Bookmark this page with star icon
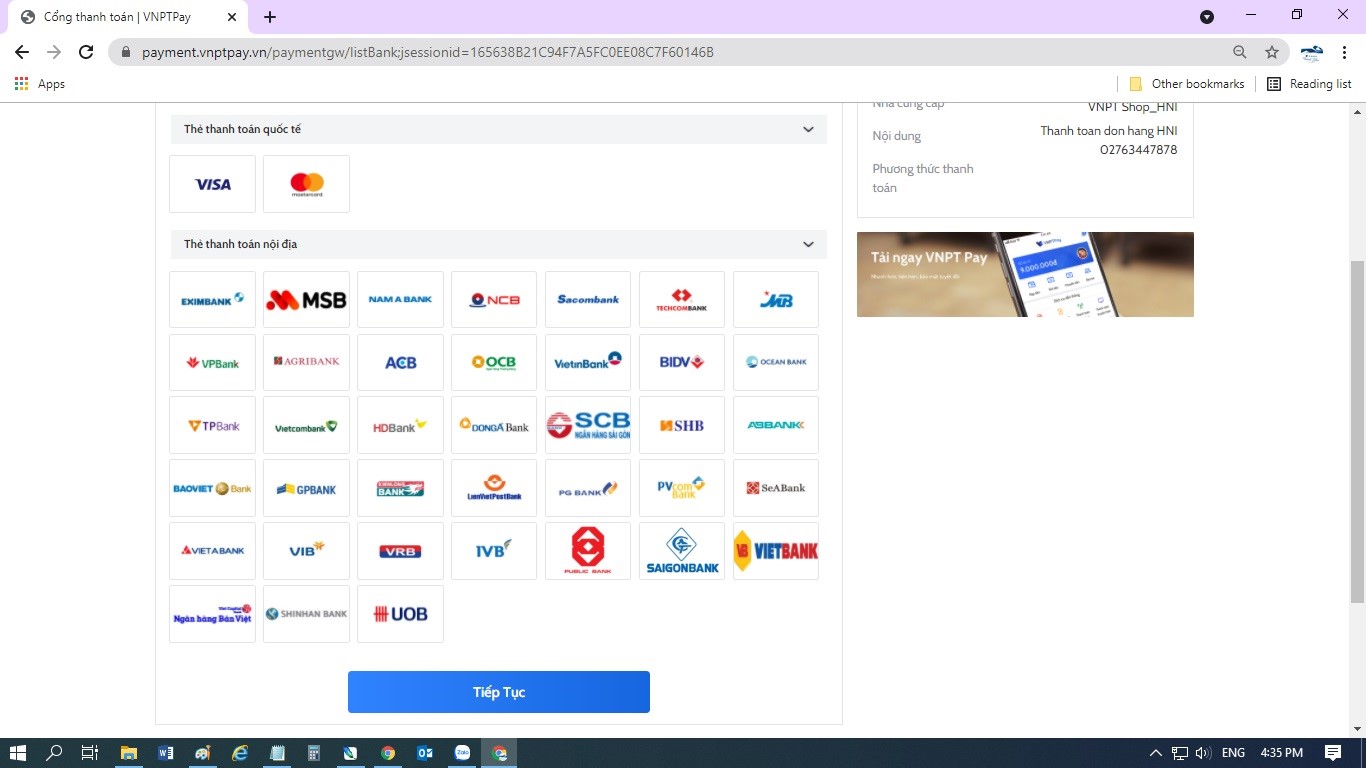1366x768 pixels. click(x=1271, y=52)
